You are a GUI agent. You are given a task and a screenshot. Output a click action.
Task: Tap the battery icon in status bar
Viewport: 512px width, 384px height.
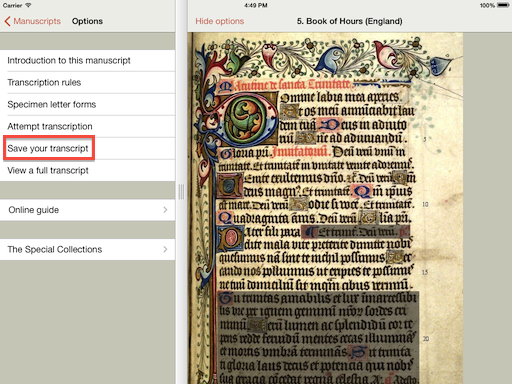pyautogui.click(x=503, y=5)
